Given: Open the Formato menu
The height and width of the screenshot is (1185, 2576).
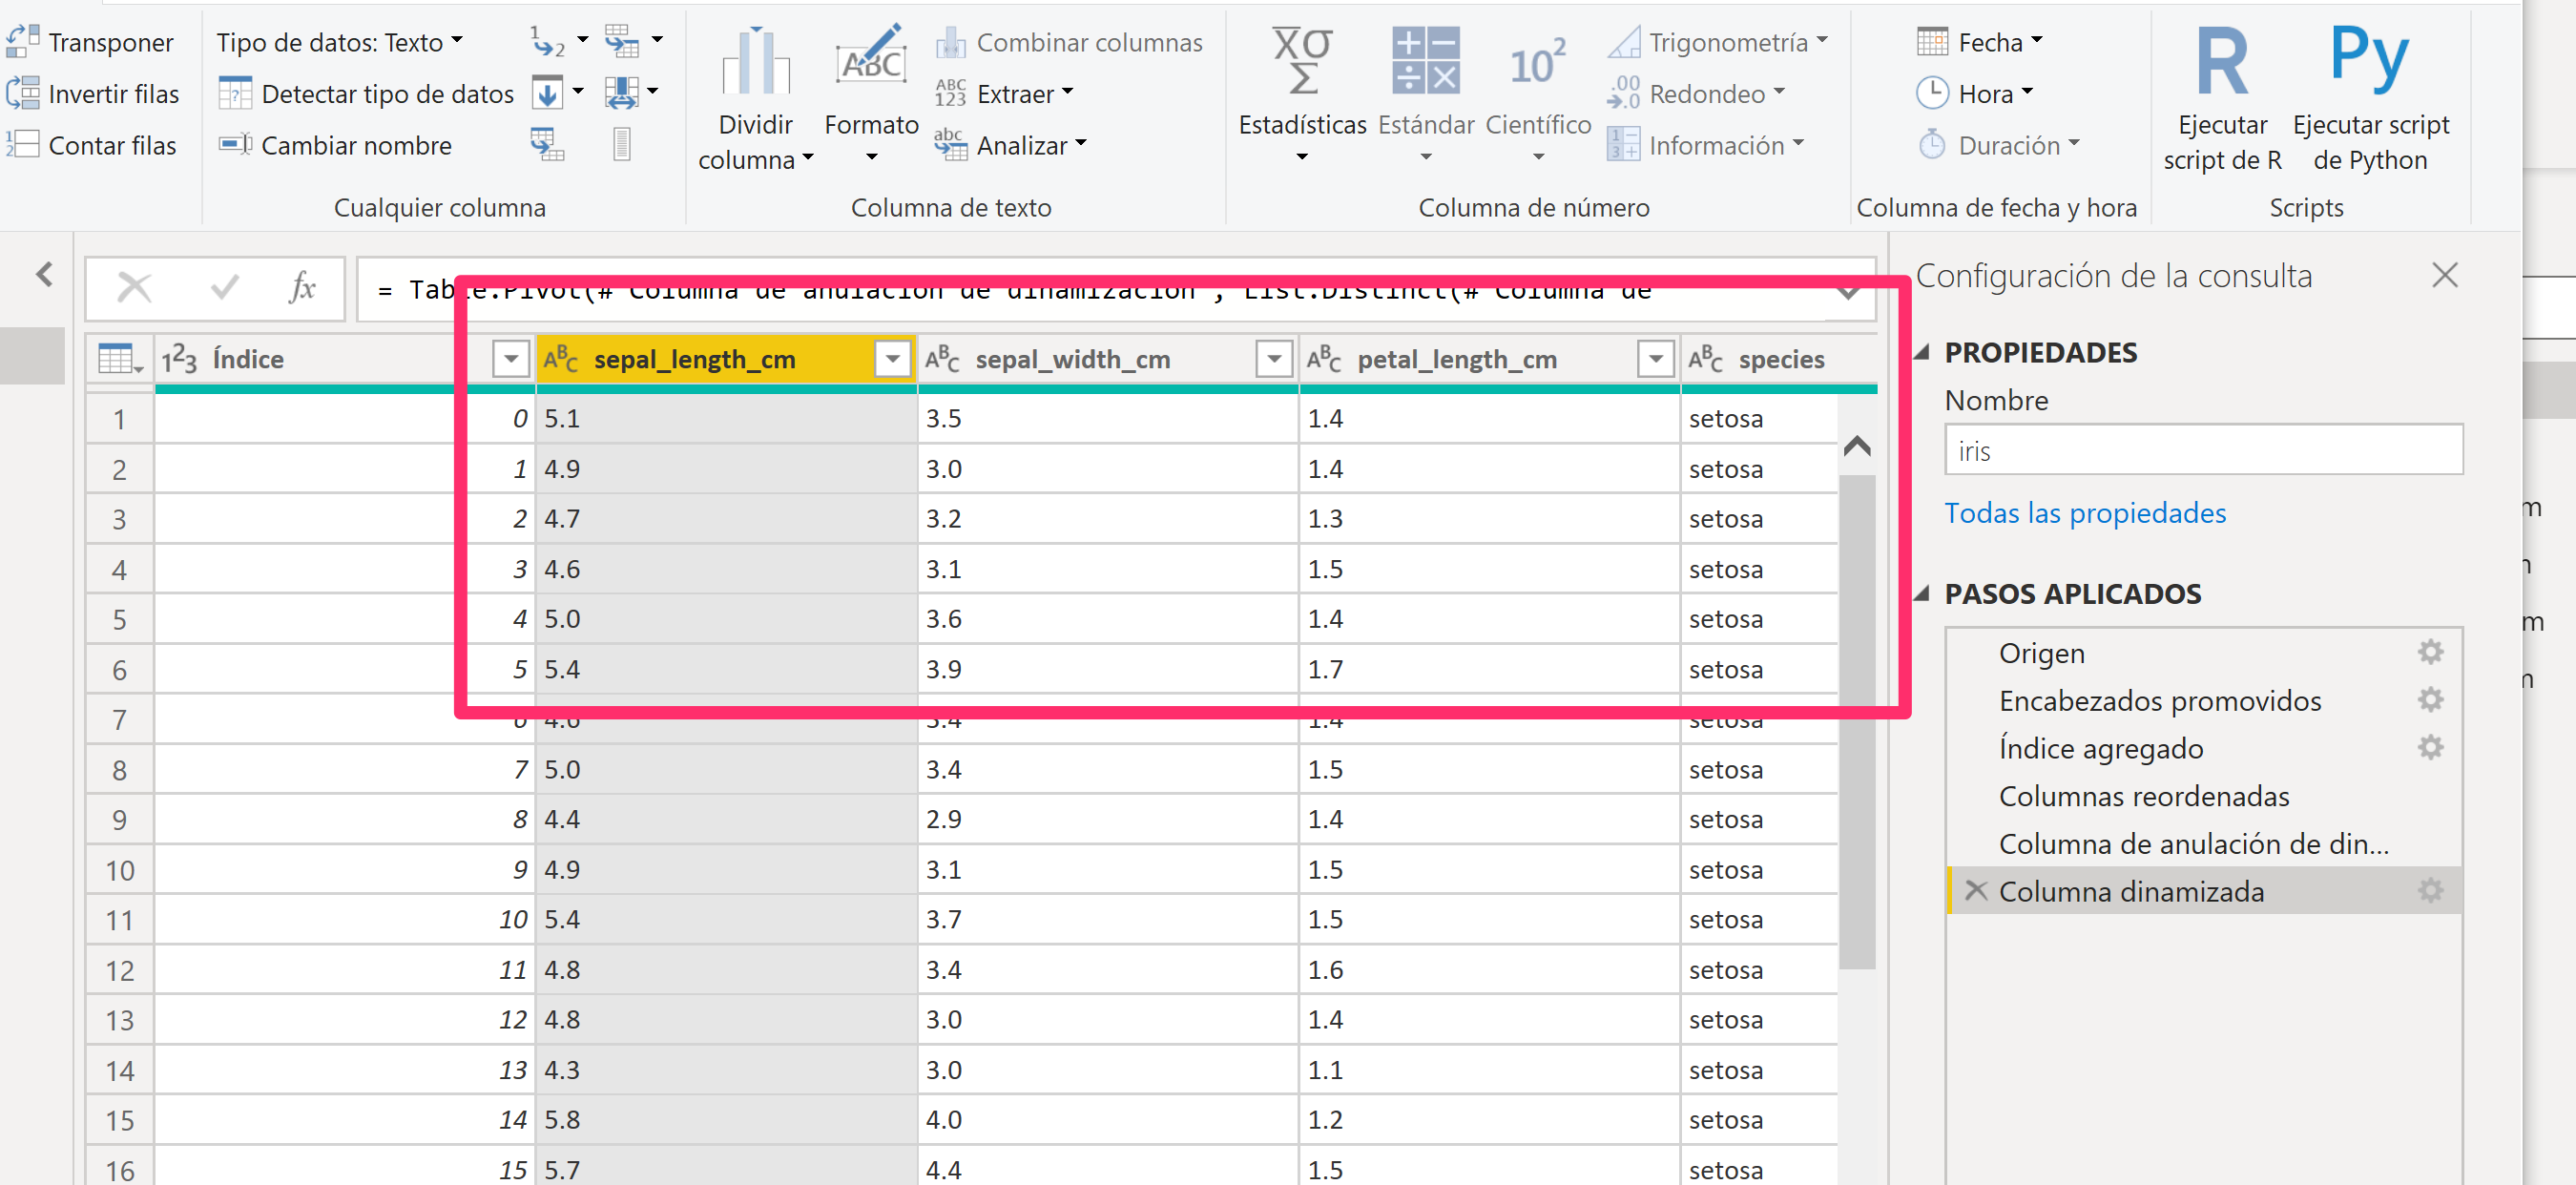Looking at the screenshot, I should pos(871,94).
